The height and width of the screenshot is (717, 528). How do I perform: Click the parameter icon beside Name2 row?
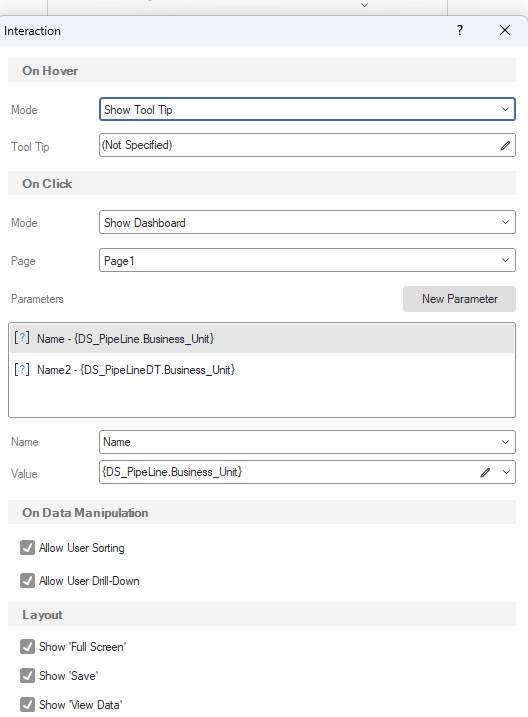[x=21, y=369]
